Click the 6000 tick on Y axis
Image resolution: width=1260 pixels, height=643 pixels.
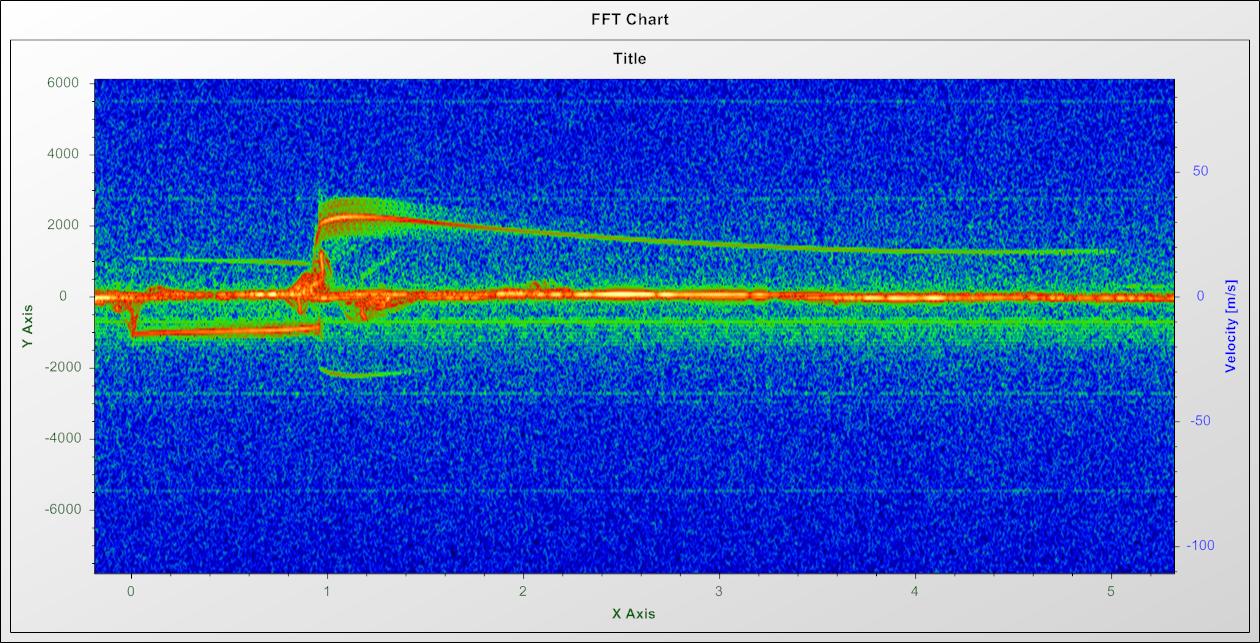point(63,83)
